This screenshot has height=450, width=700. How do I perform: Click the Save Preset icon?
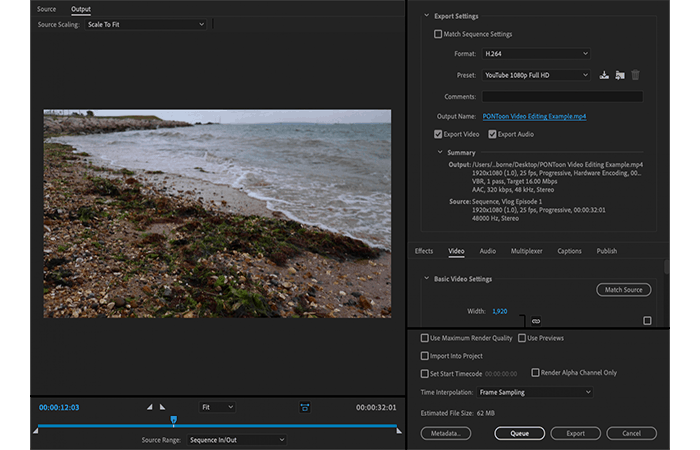604,75
